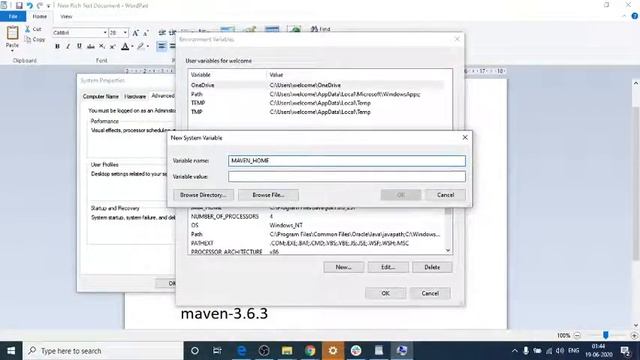Screen dimensions: 640x360
Task: Click the WordPad zoom slider handle
Action: click(606, 335)
